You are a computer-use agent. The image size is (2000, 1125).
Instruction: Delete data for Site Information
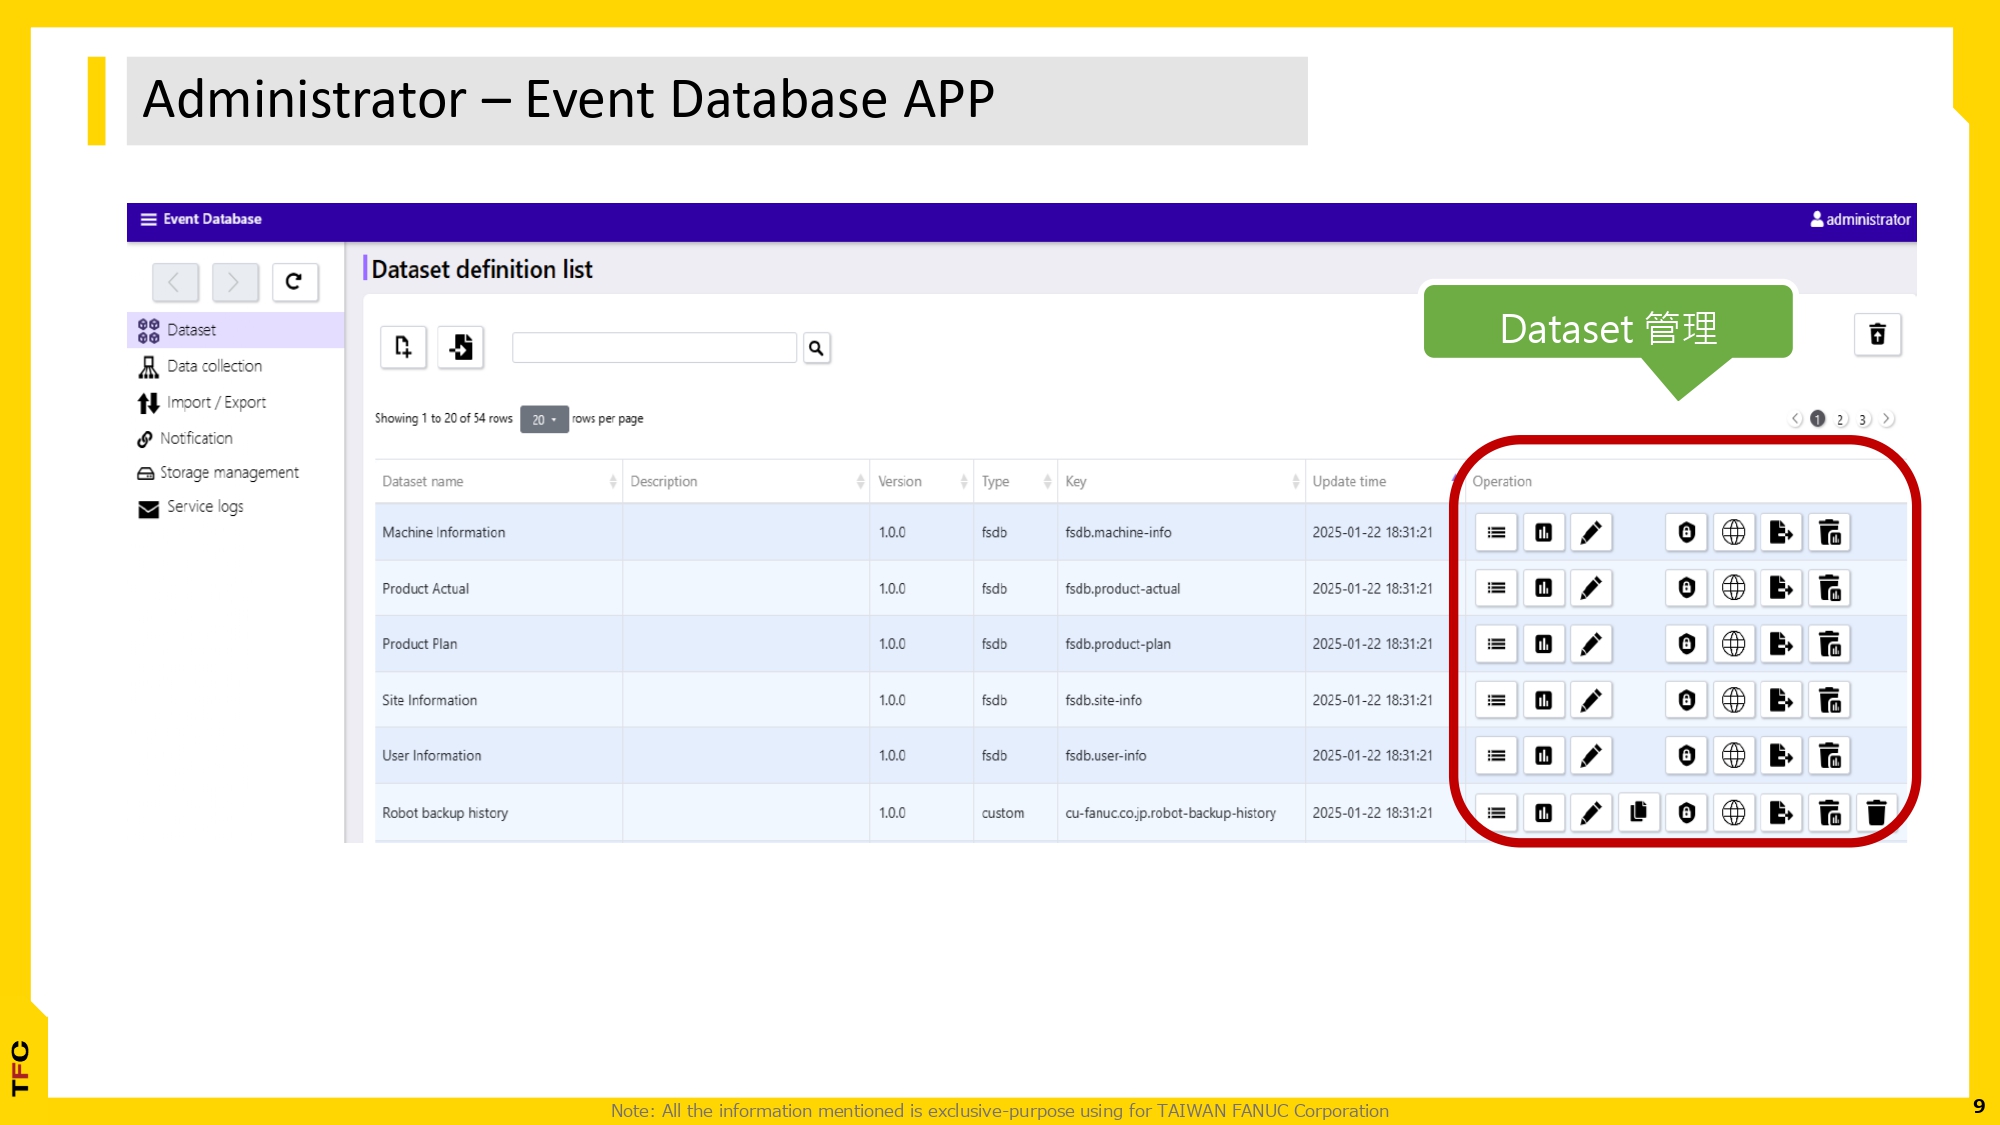1829,700
